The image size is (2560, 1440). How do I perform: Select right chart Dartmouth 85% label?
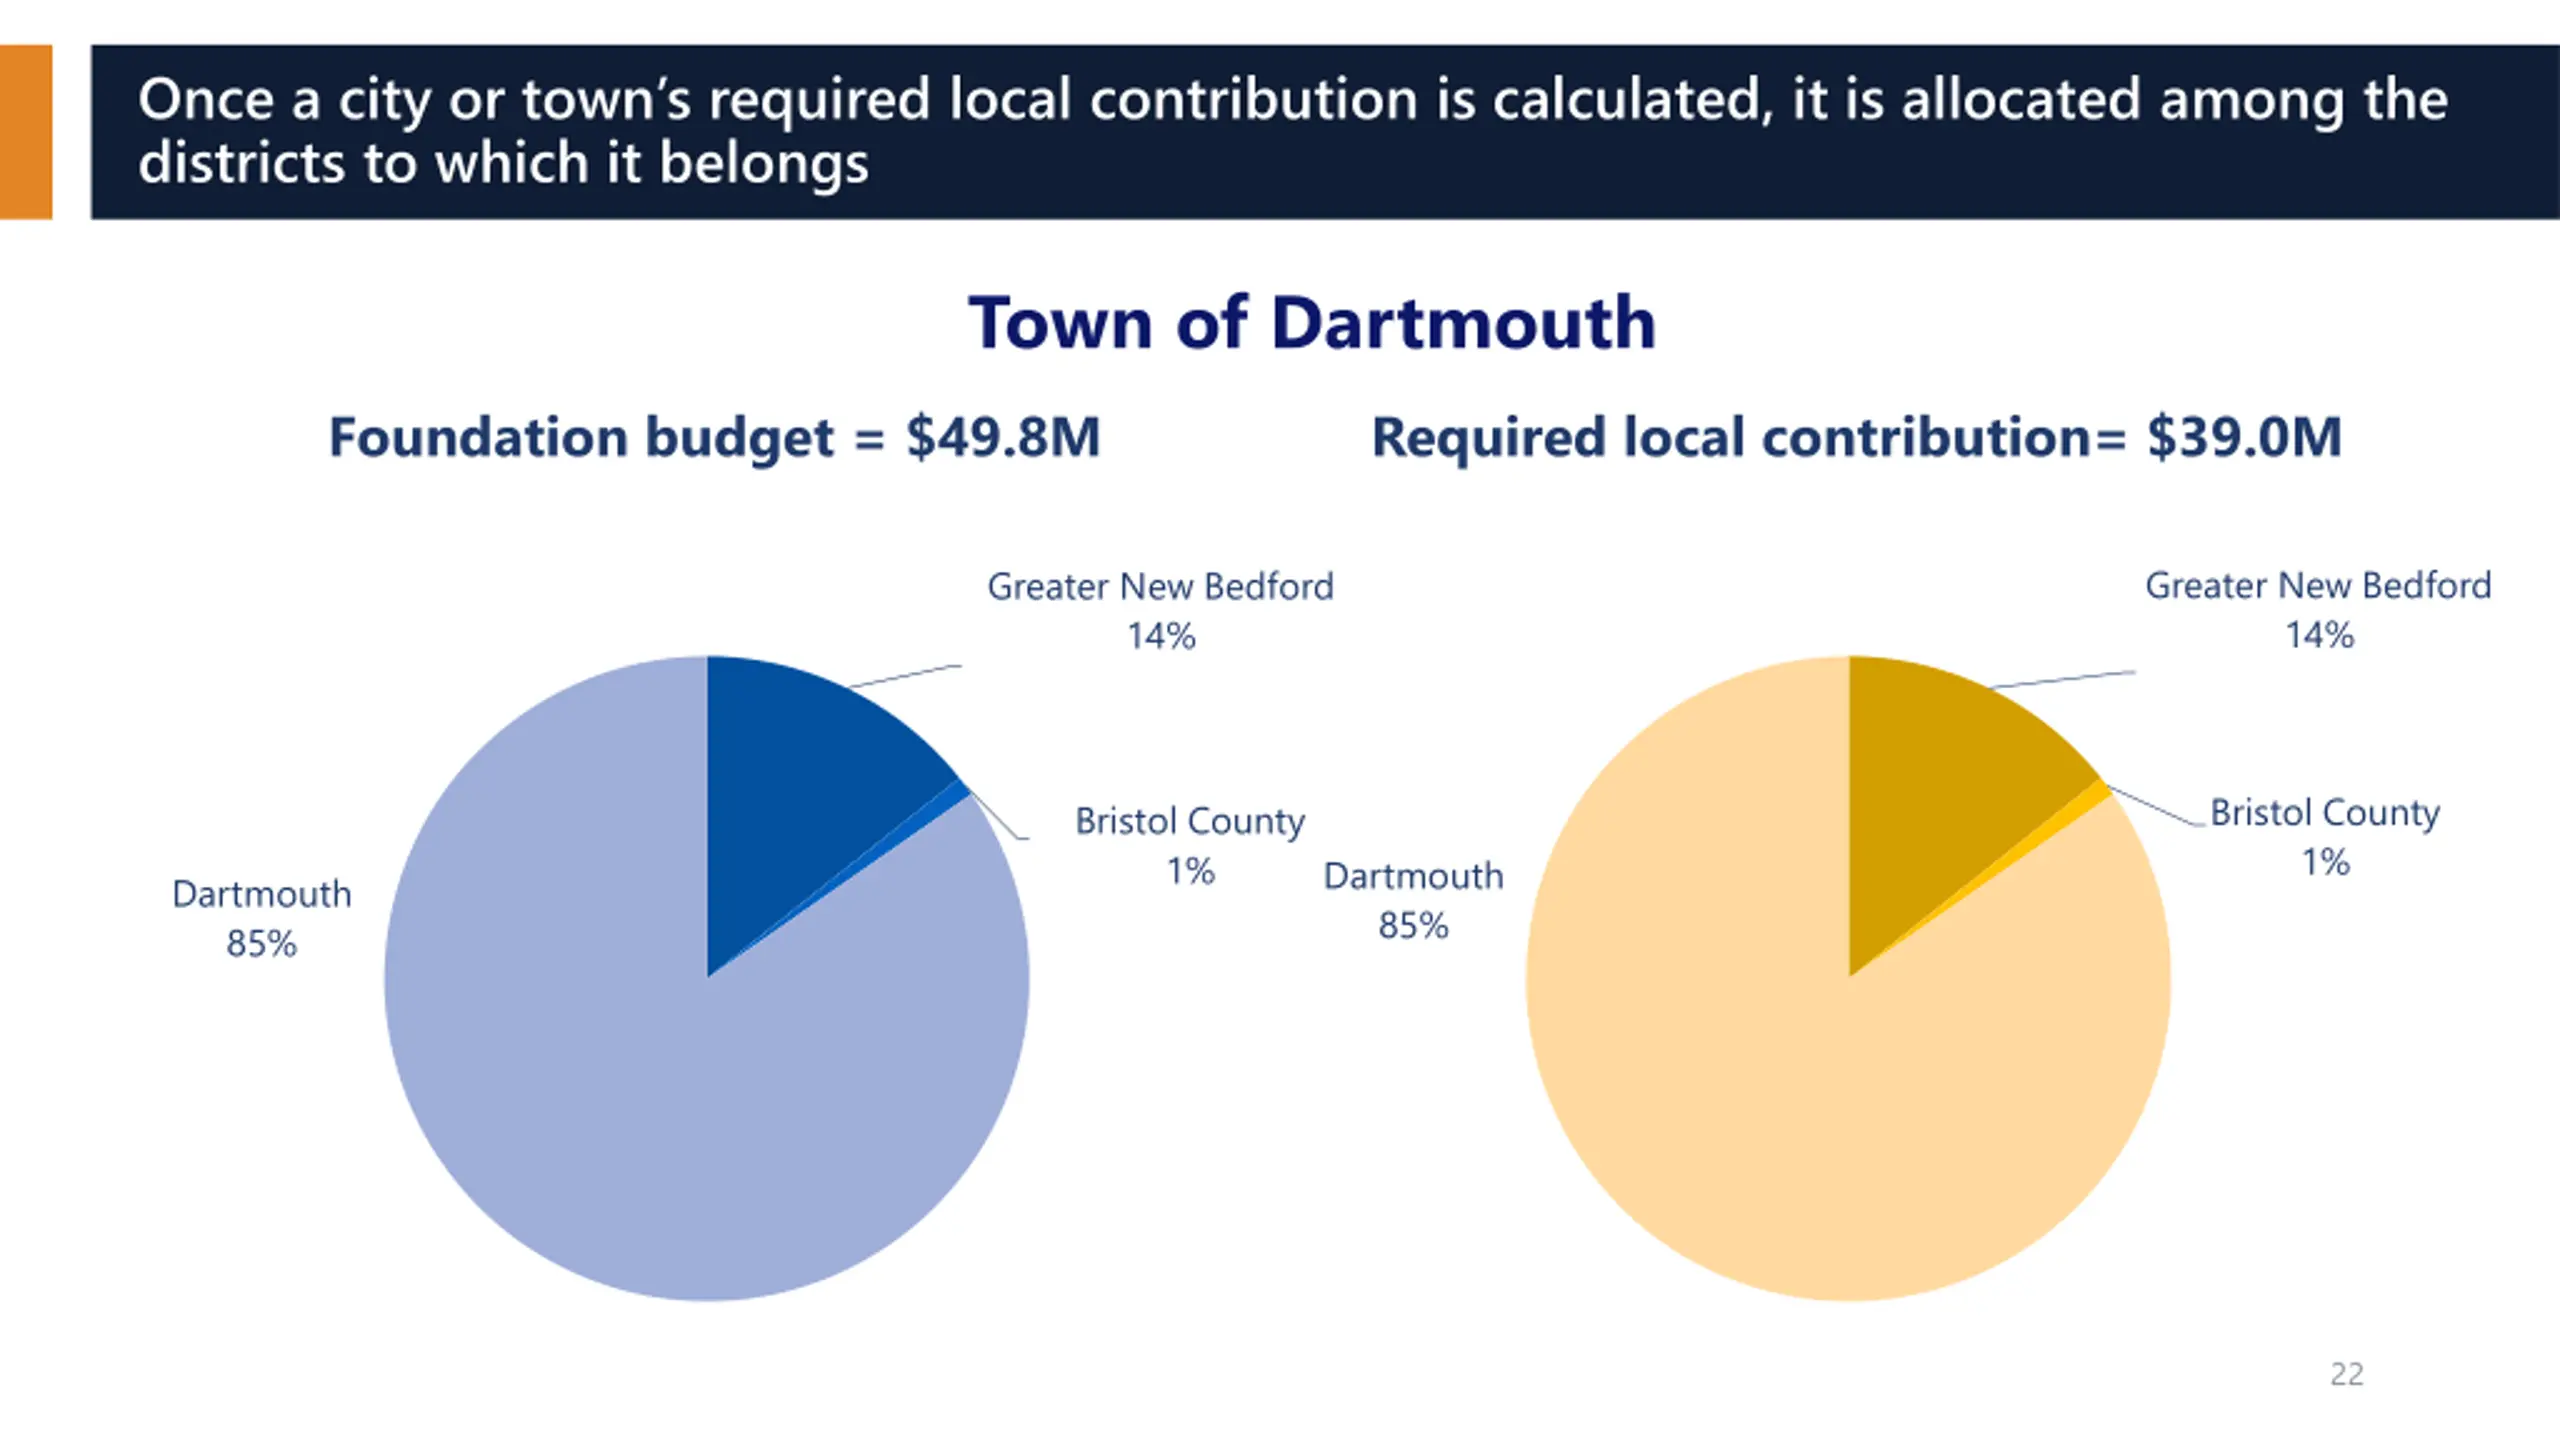[1413, 900]
